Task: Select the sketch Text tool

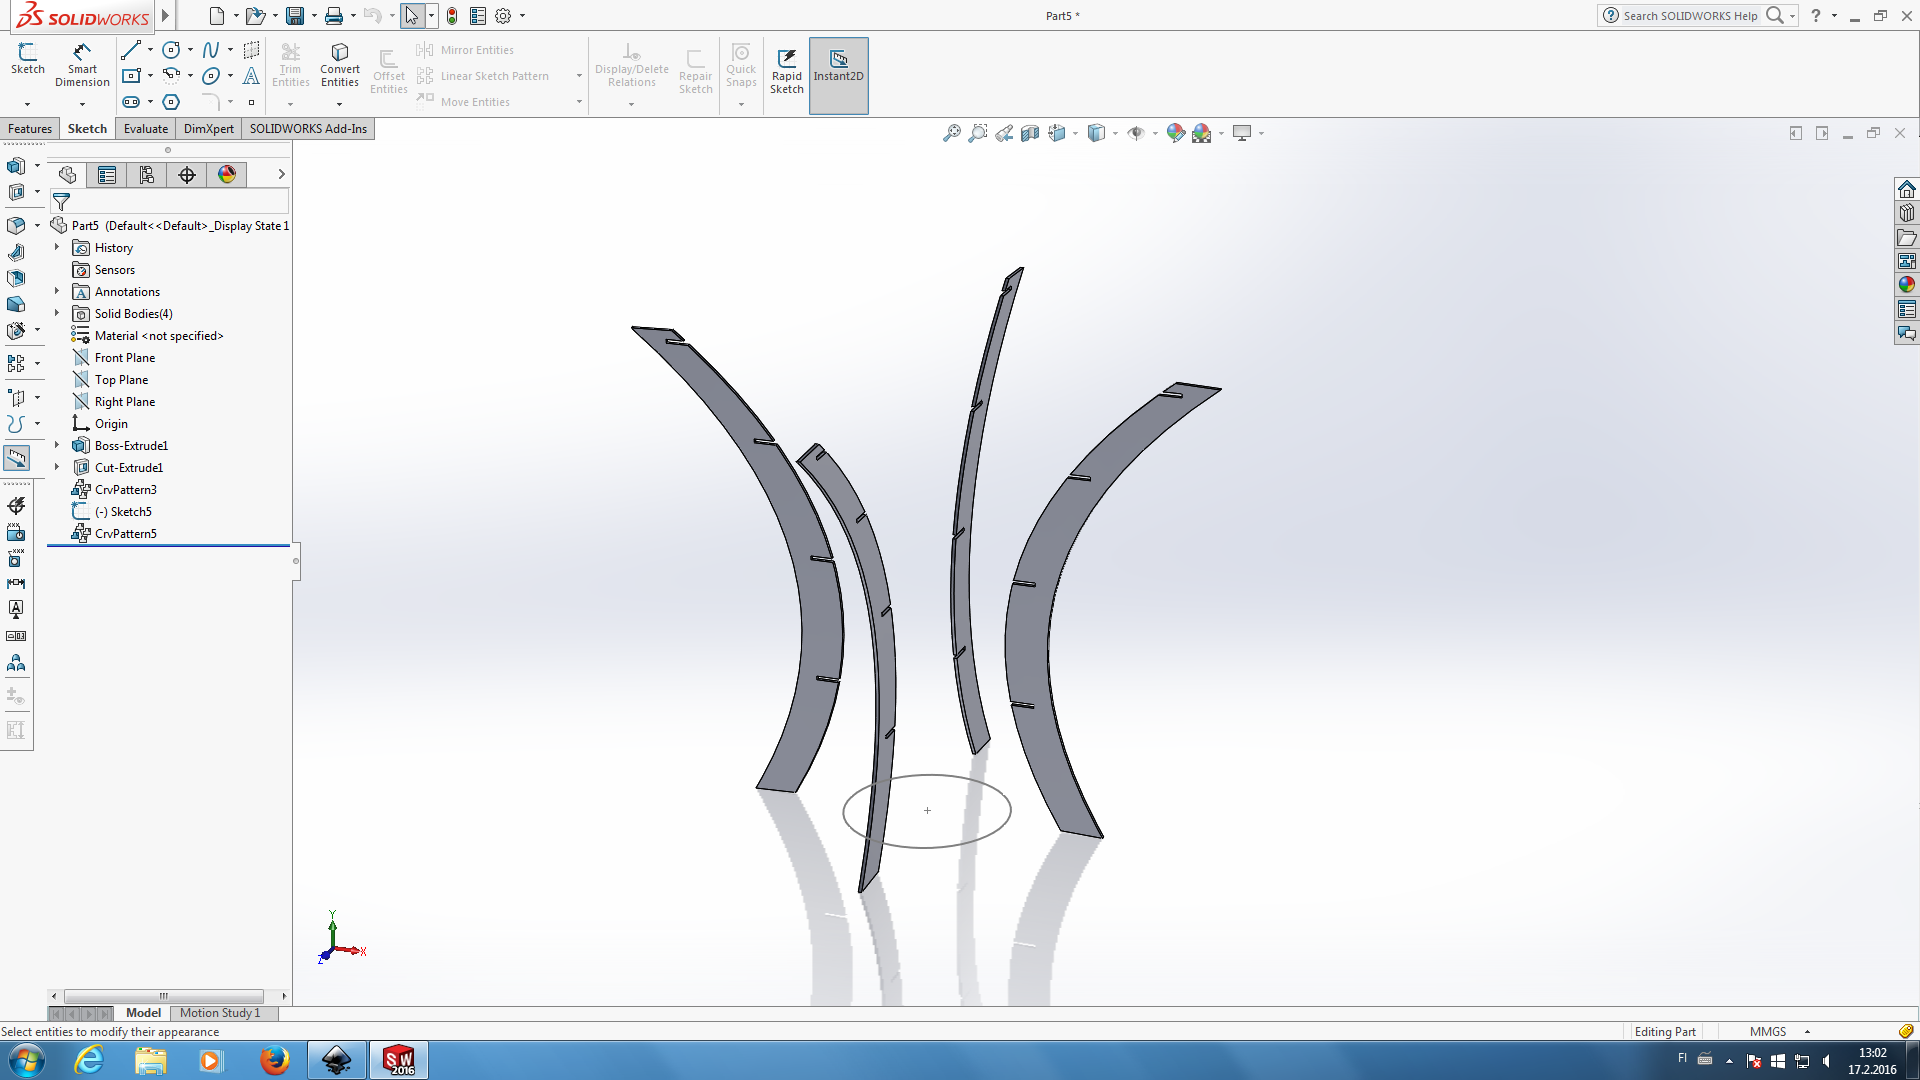Action: click(251, 76)
